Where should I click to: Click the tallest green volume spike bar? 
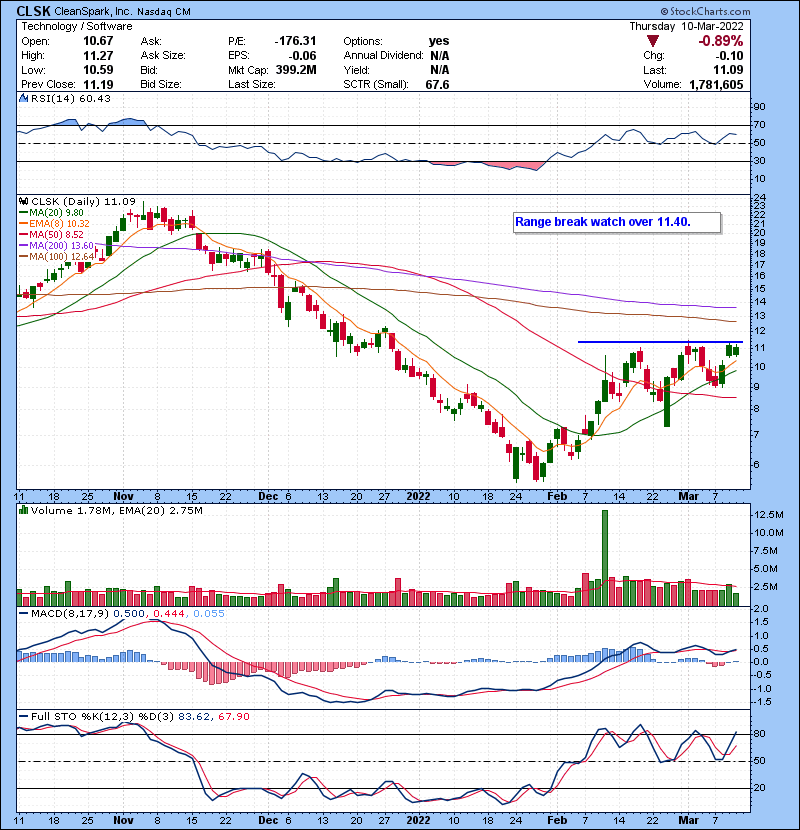pos(605,558)
